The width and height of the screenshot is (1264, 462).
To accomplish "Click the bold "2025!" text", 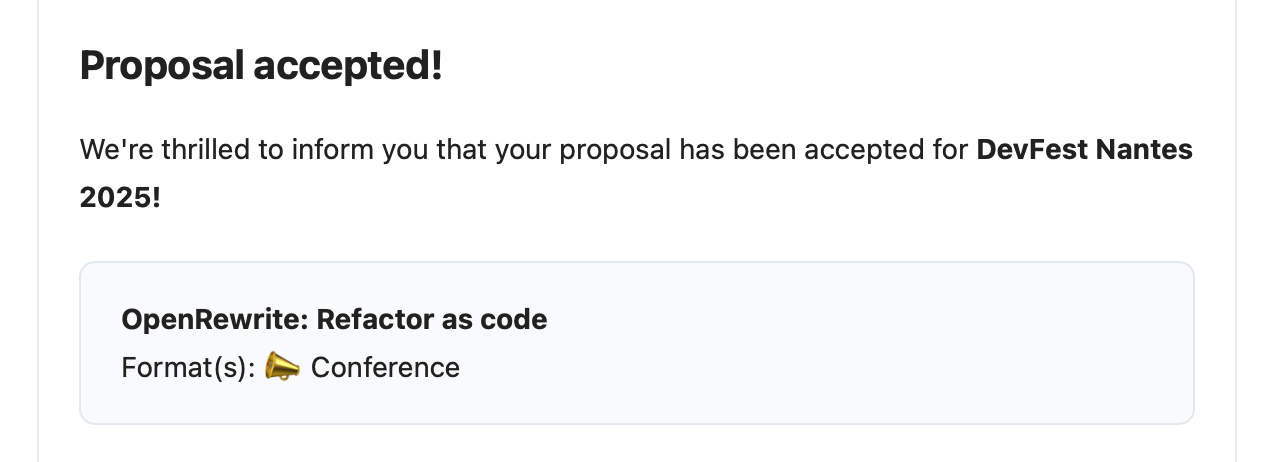I will 120,197.
